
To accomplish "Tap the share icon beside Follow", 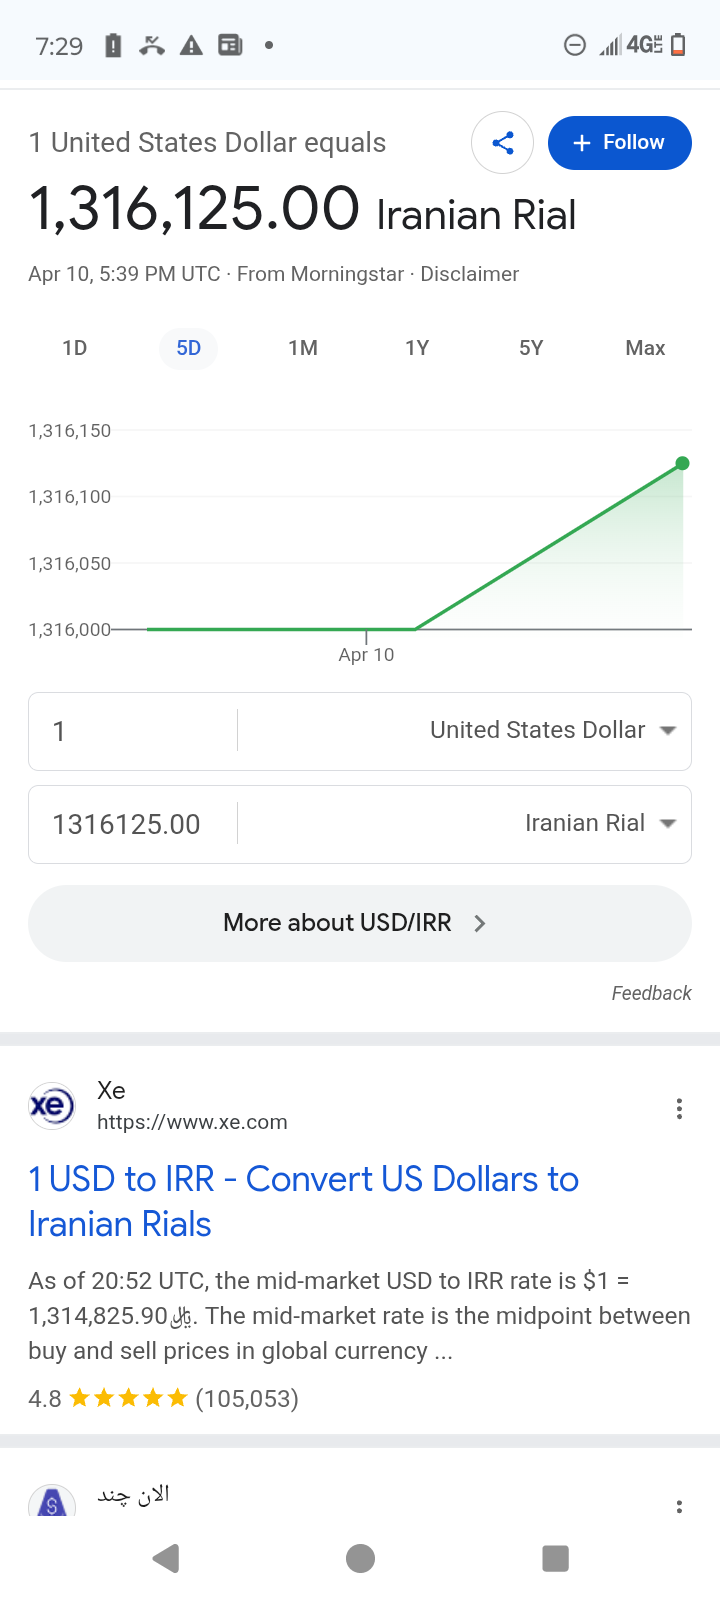I will coord(502,143).
